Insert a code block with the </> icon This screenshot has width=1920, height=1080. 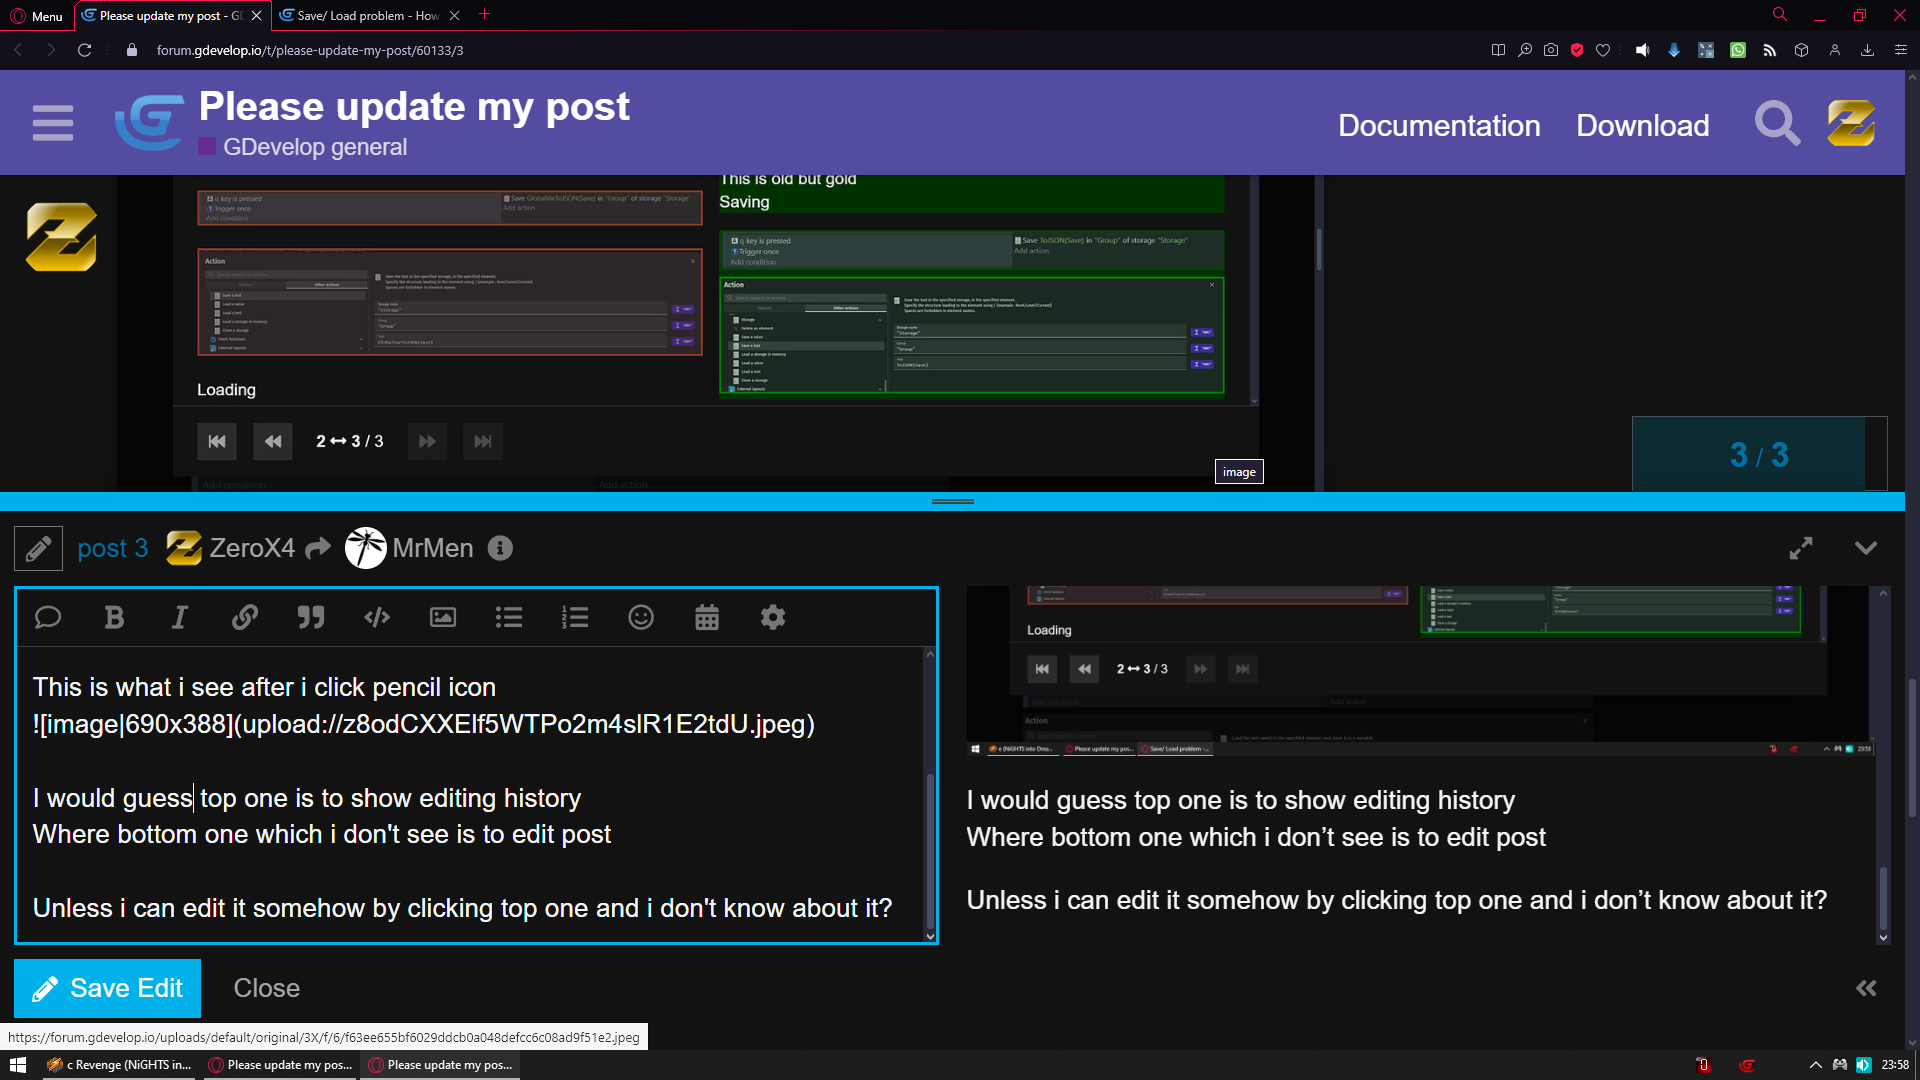(377, 617)
